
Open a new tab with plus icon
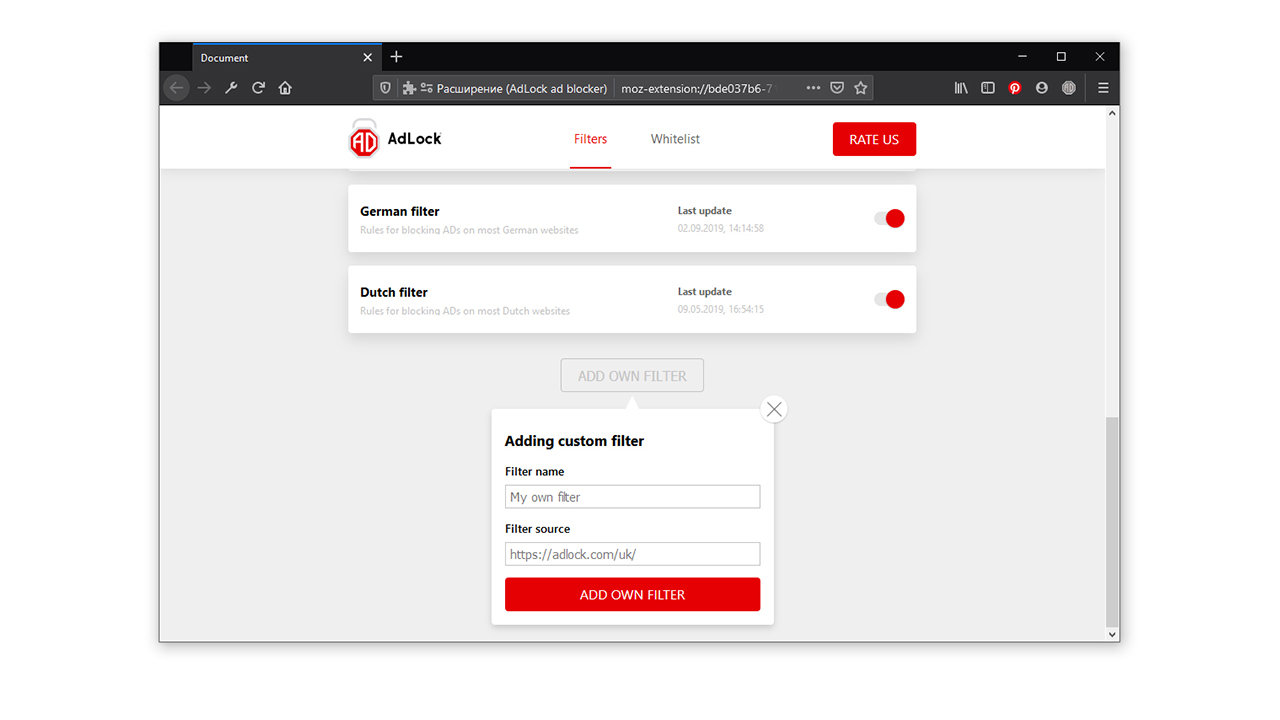click(396, 57)
